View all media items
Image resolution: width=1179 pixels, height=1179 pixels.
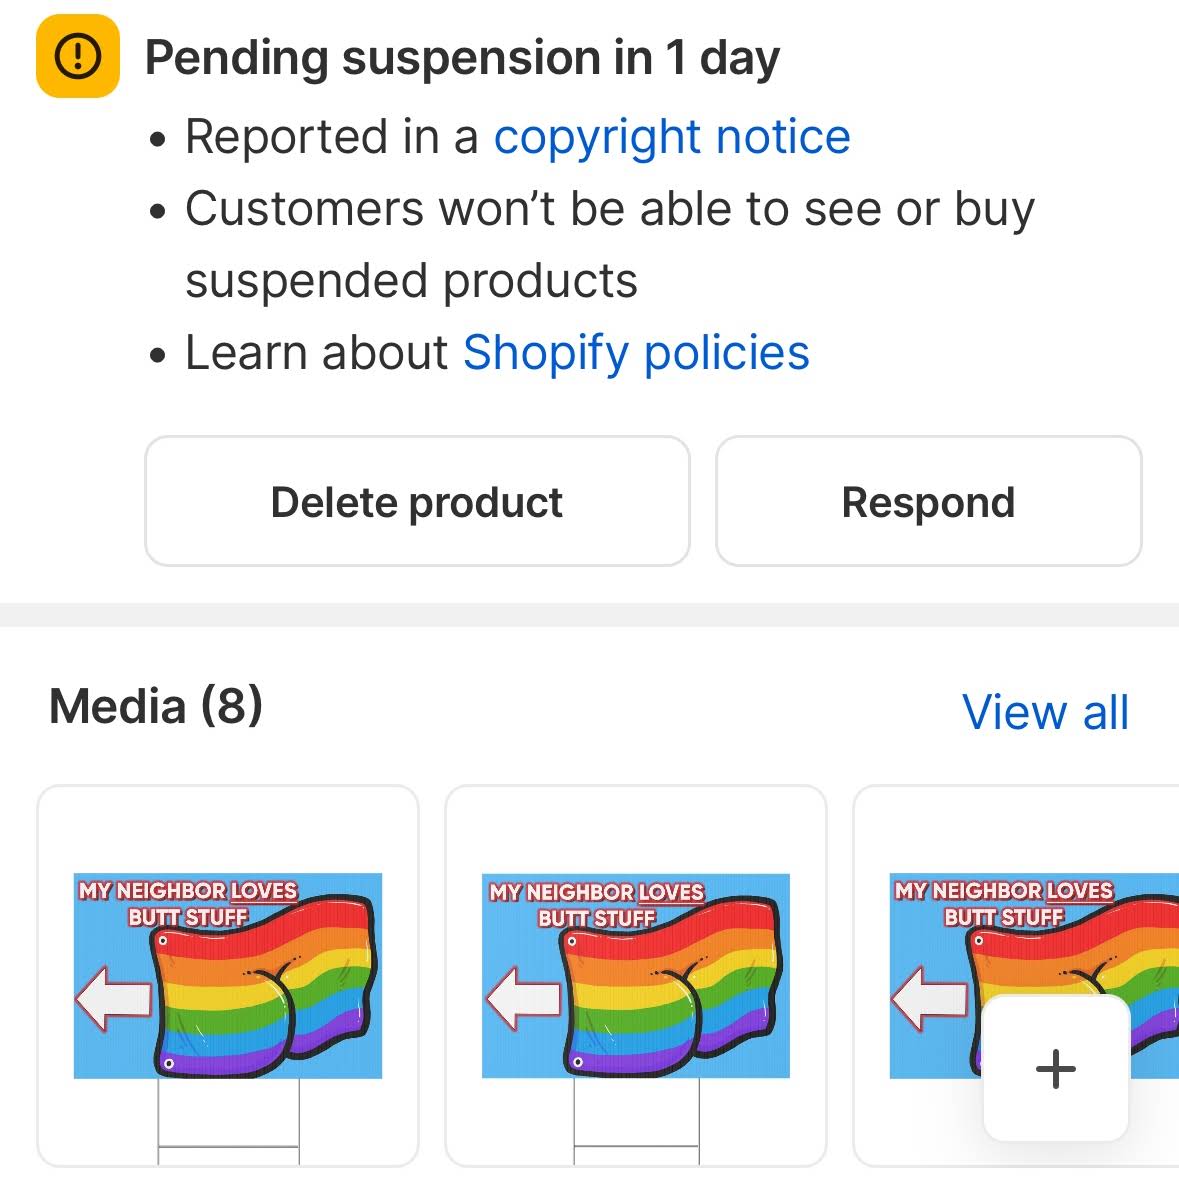click(1045, 712)
